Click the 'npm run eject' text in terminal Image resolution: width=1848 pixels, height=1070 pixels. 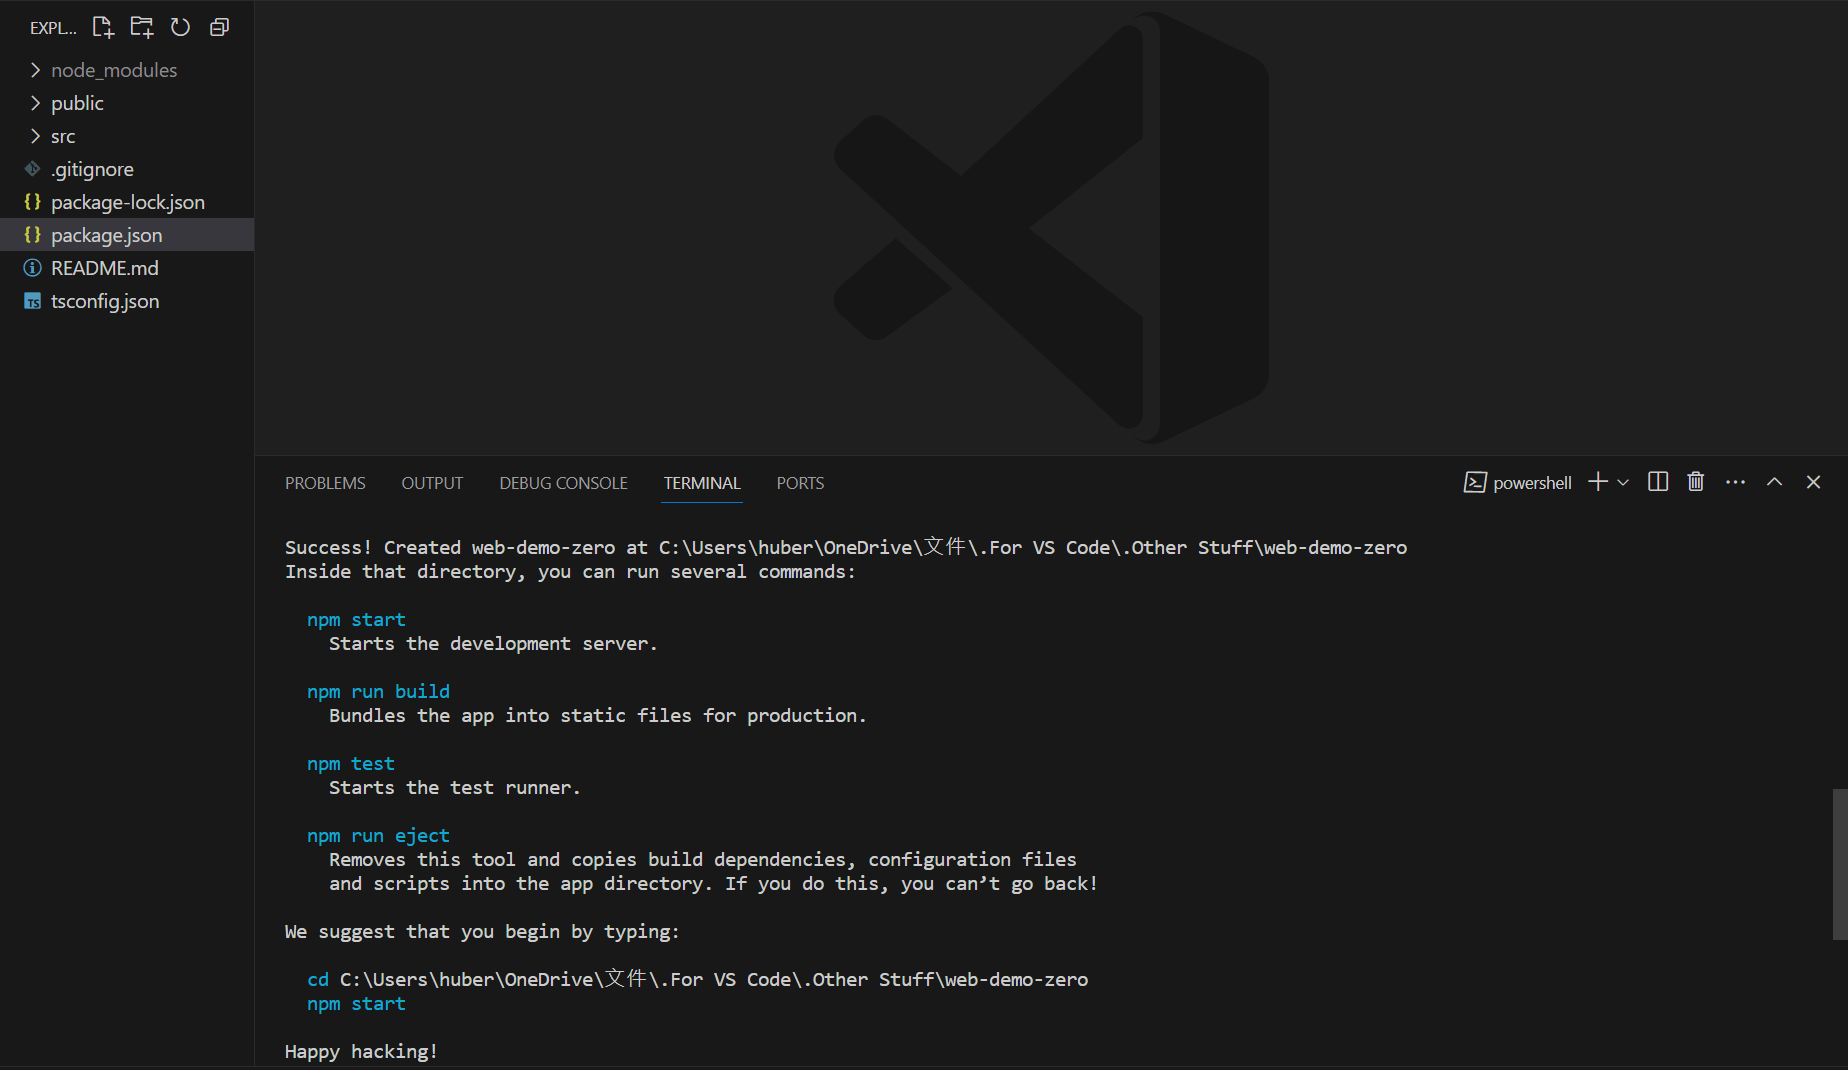[x=378, y=835]
